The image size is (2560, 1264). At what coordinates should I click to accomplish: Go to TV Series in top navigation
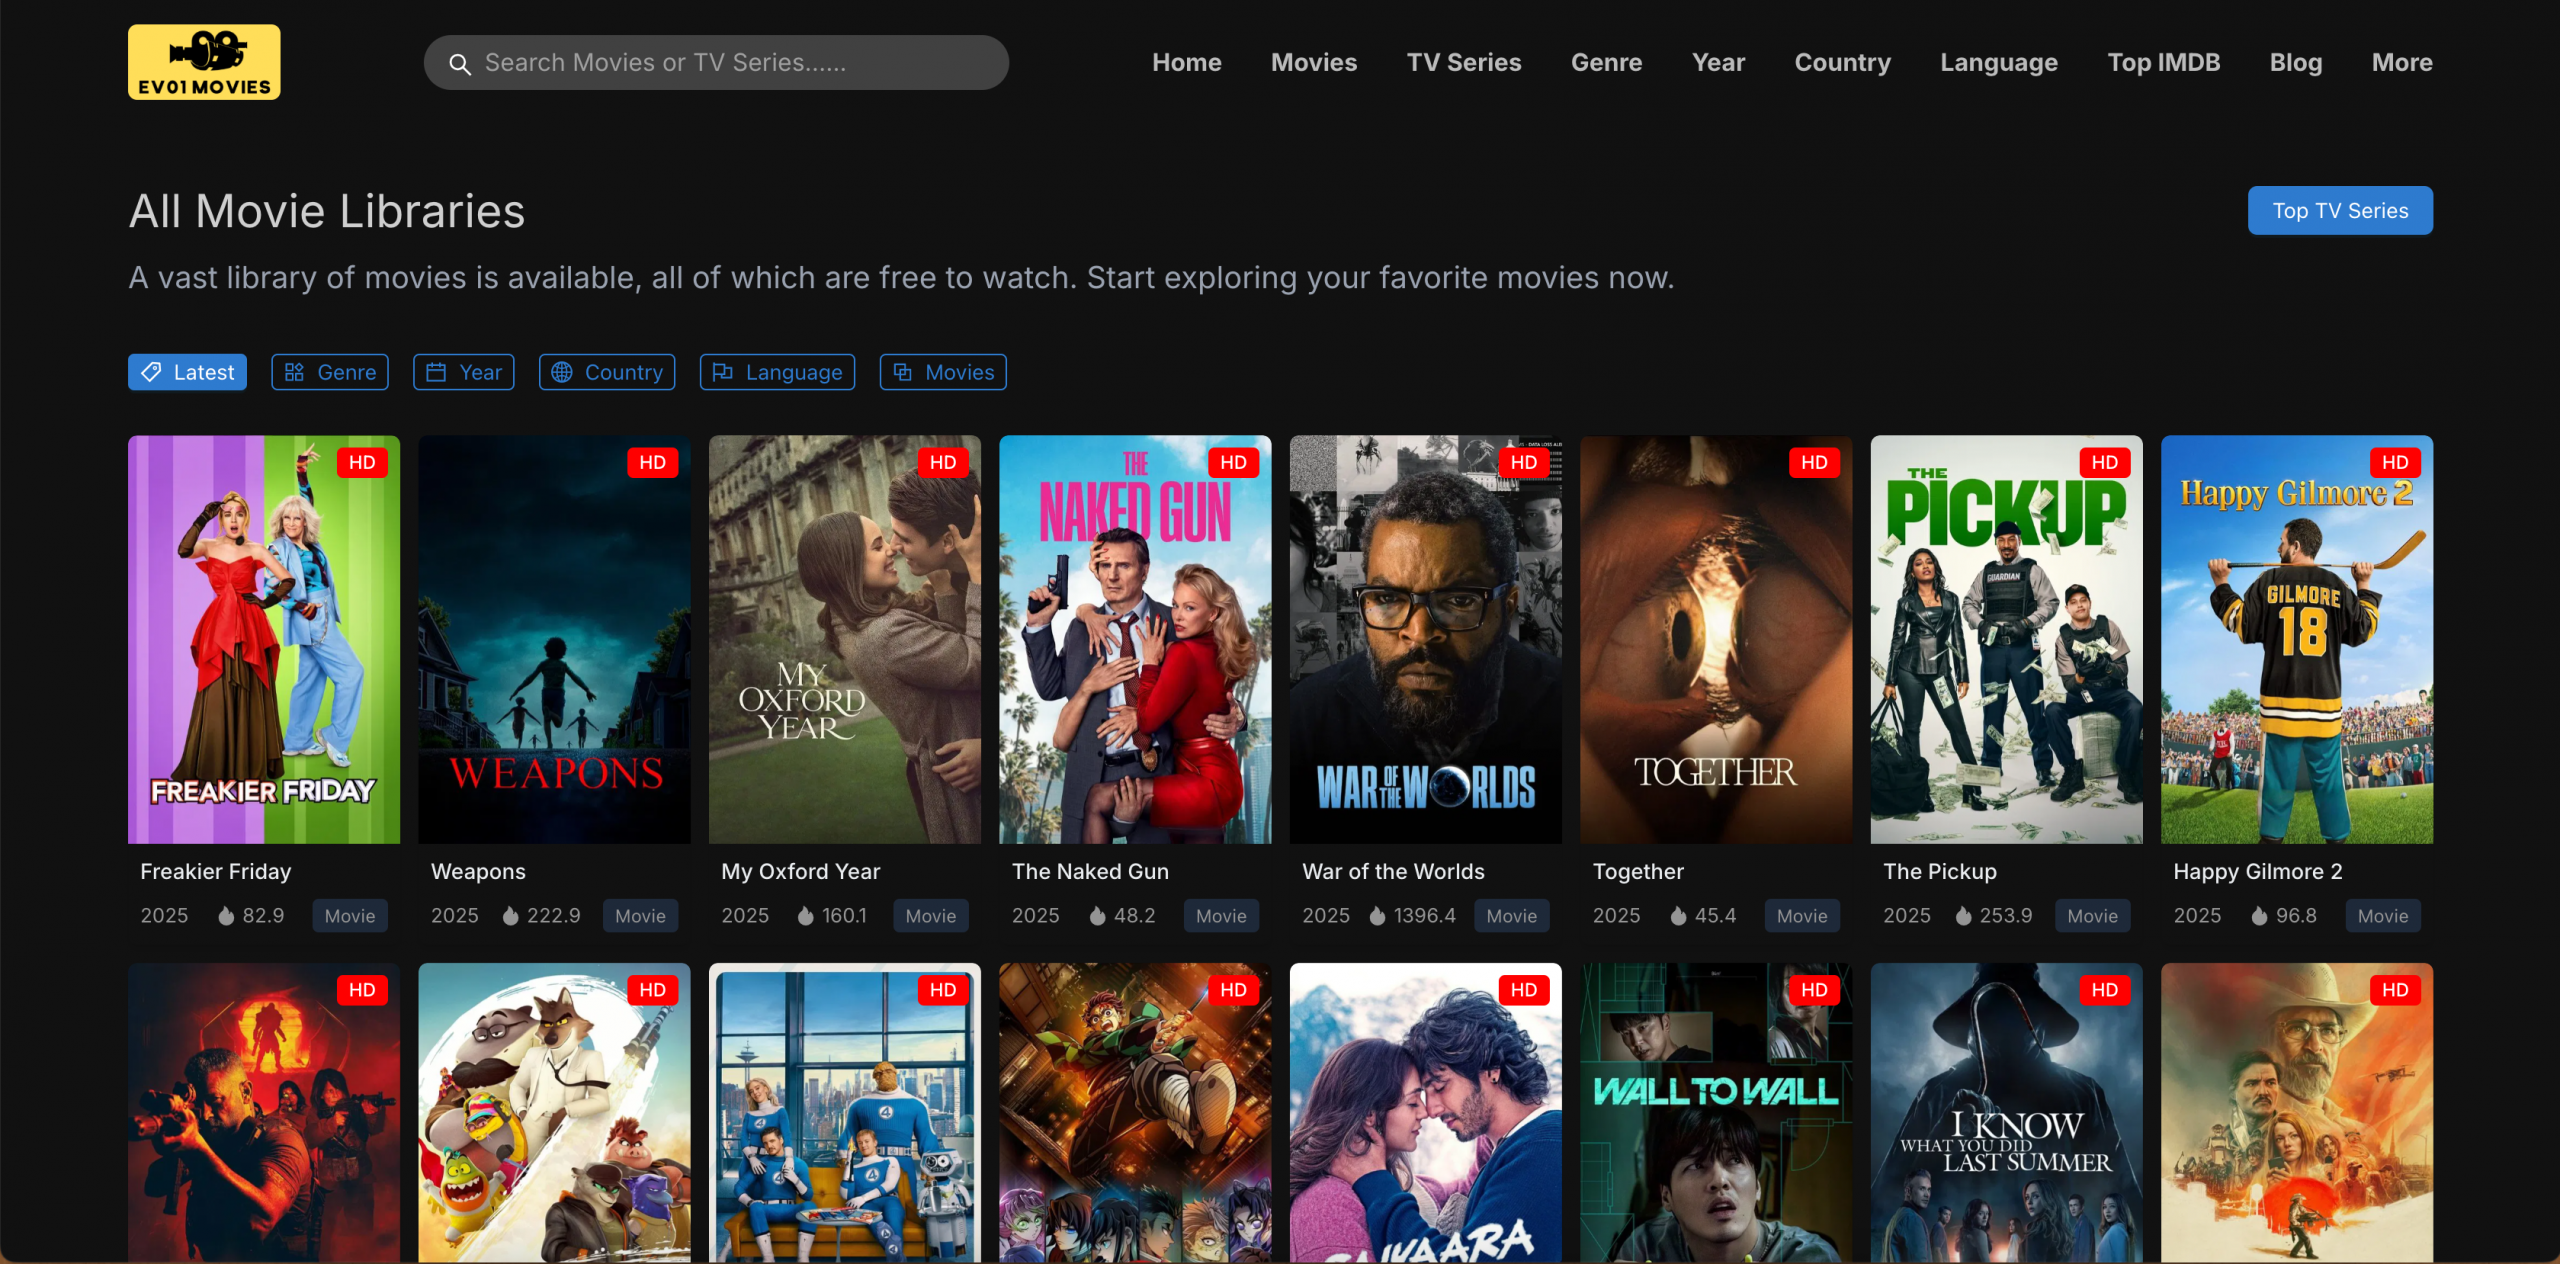pos(1463,63)
